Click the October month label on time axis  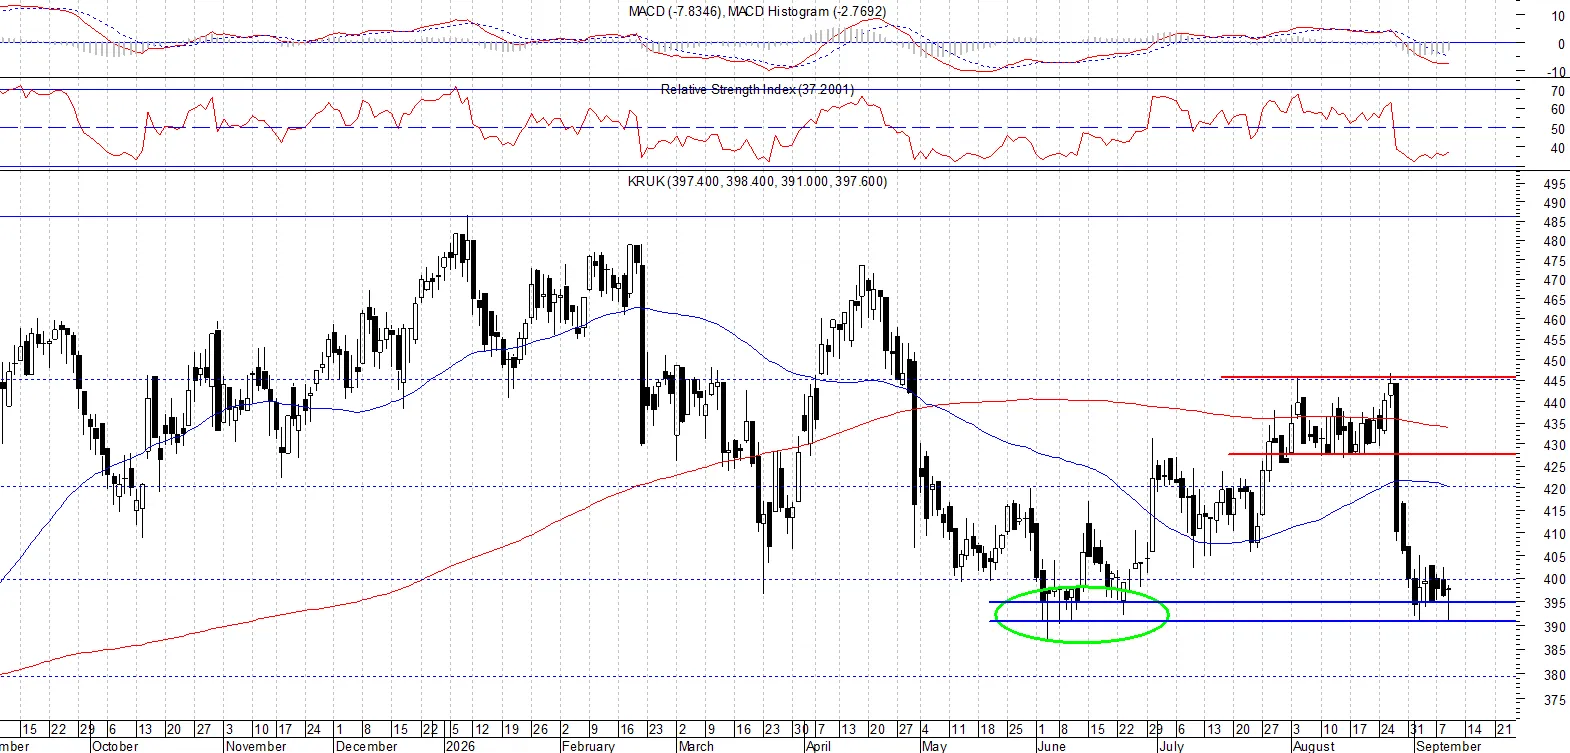(115, 746)
